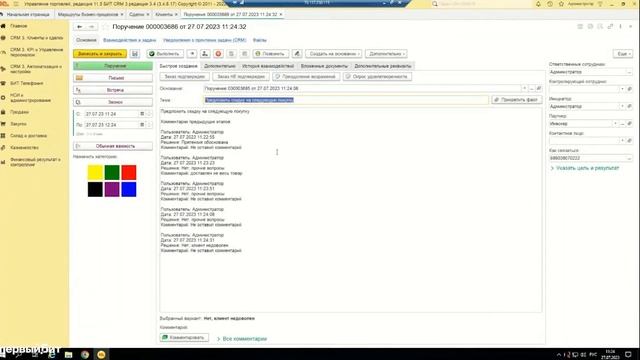Screen dimensions: 640x360
Task: Pick the green category color
Action: click(112, 172)
